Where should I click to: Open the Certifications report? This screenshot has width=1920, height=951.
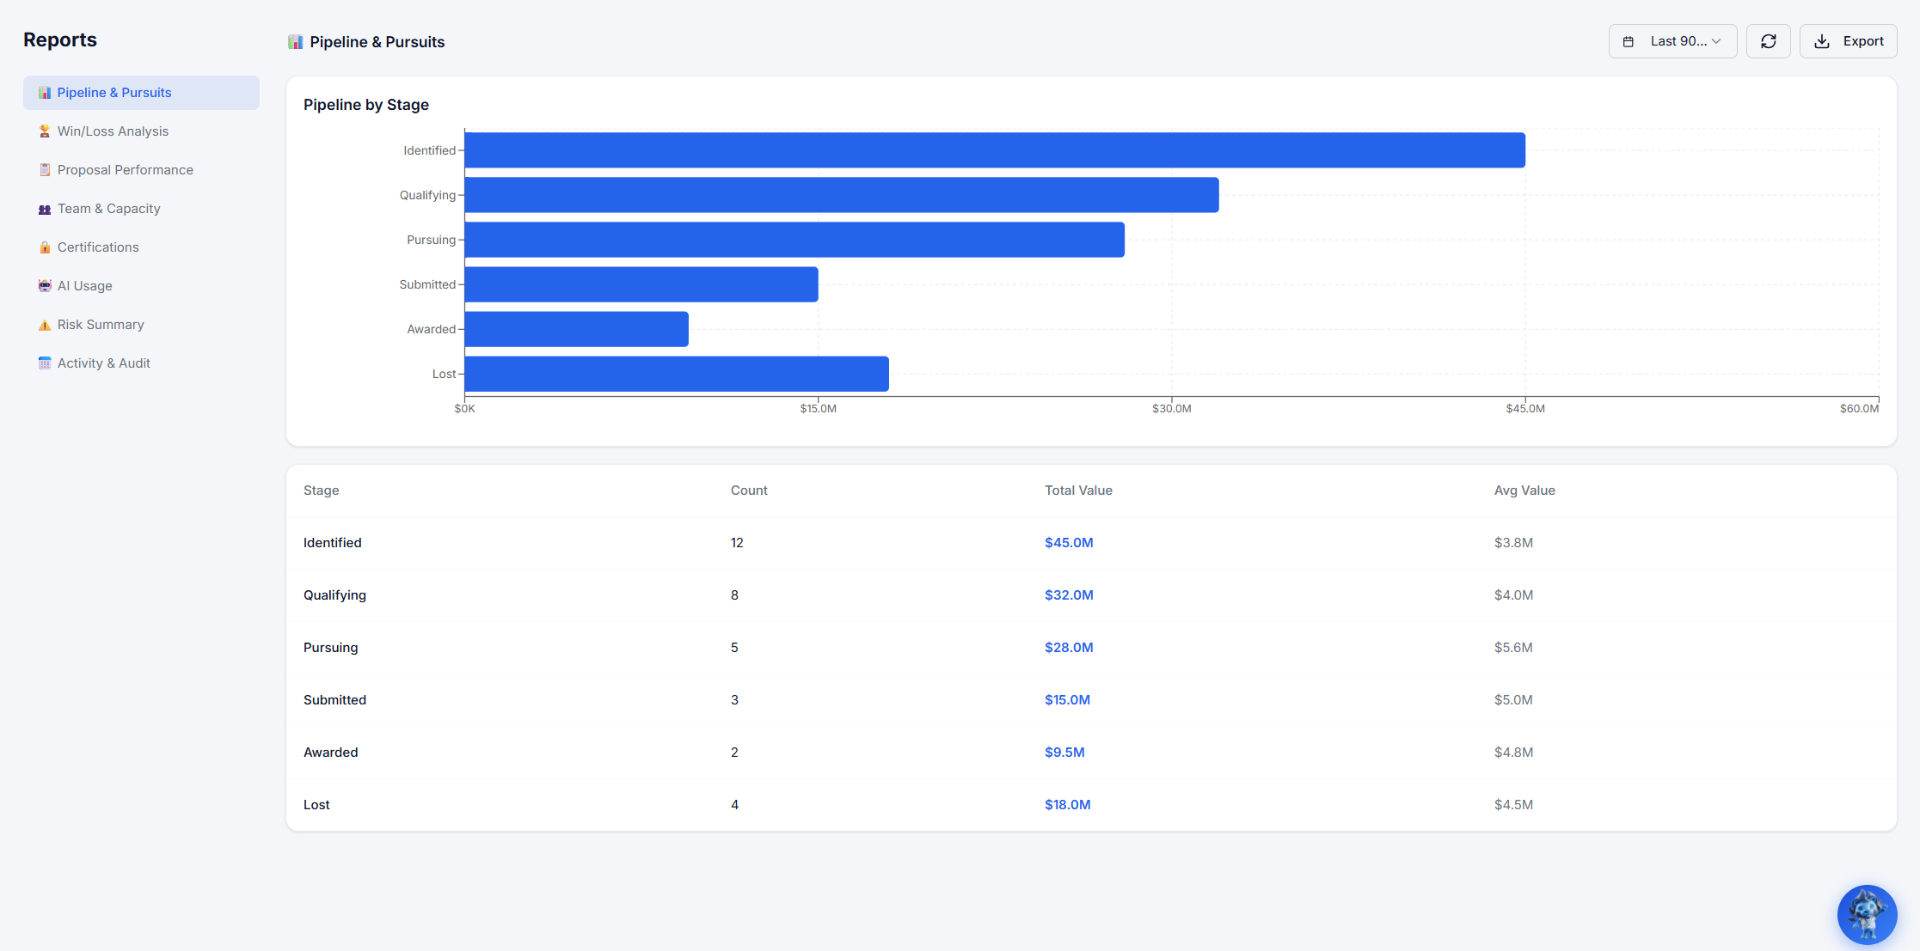click(x=141, y=248)
